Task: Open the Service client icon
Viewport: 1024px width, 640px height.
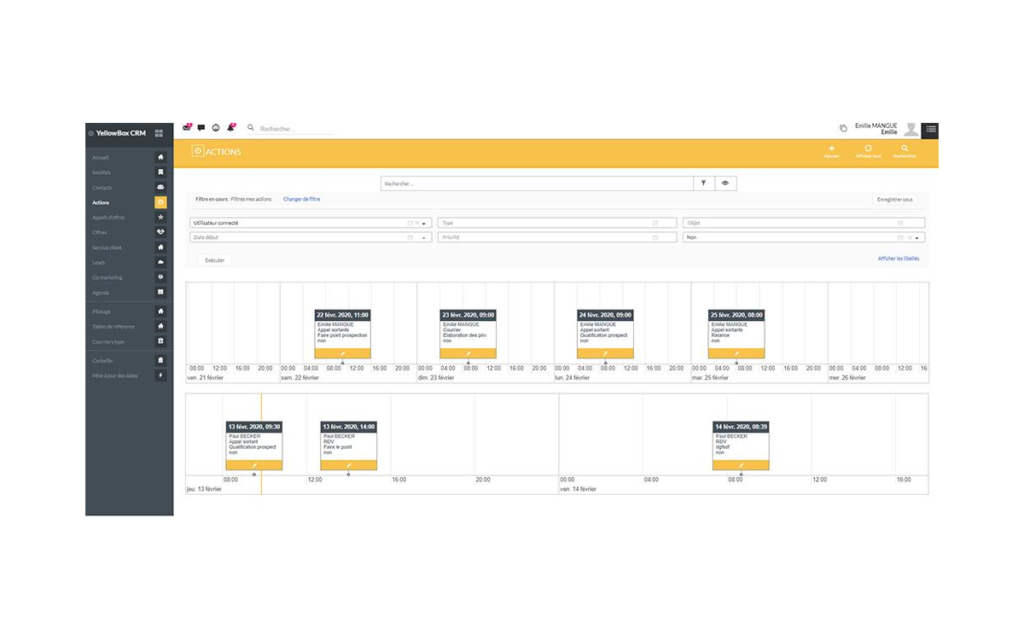Action: [x=161, y=248]
